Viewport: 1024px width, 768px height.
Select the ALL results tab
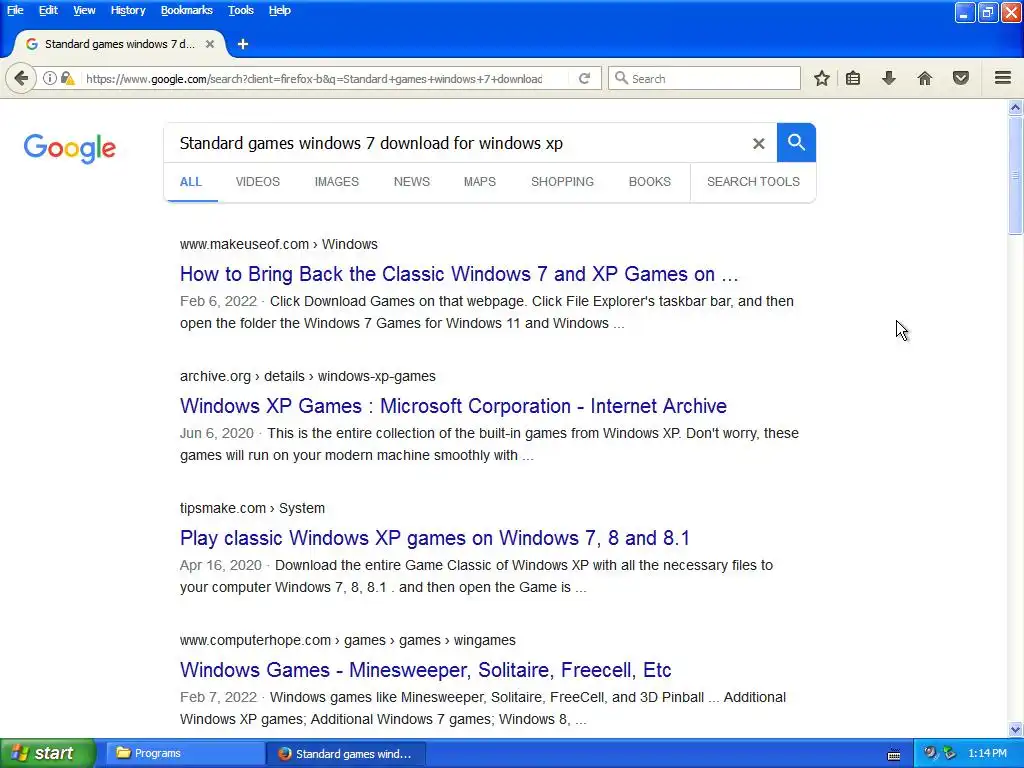[x=191, y=182]
